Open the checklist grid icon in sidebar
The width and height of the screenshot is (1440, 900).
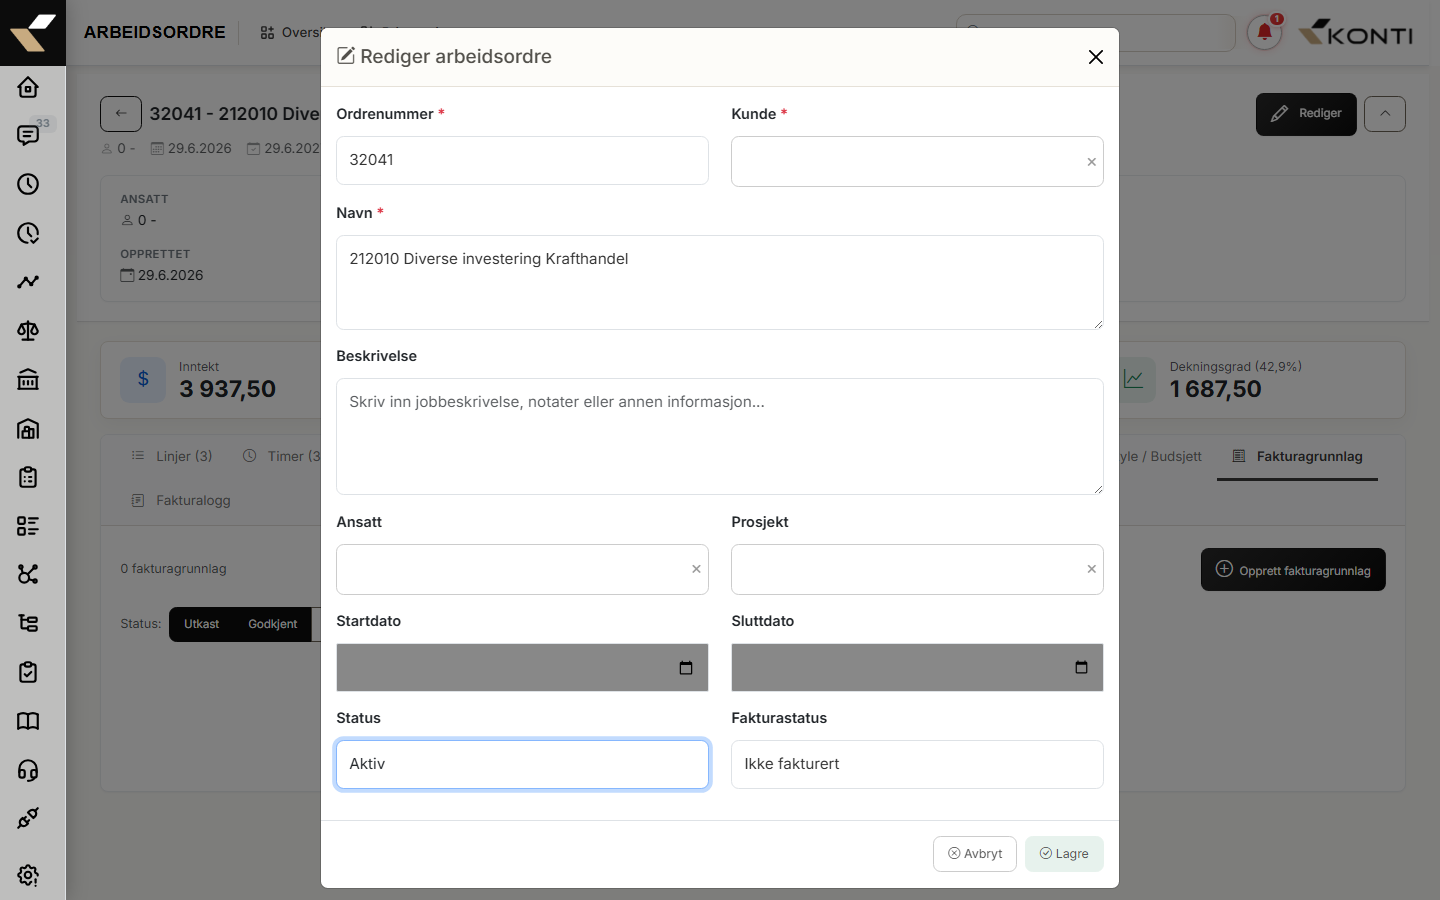point(28,526)
